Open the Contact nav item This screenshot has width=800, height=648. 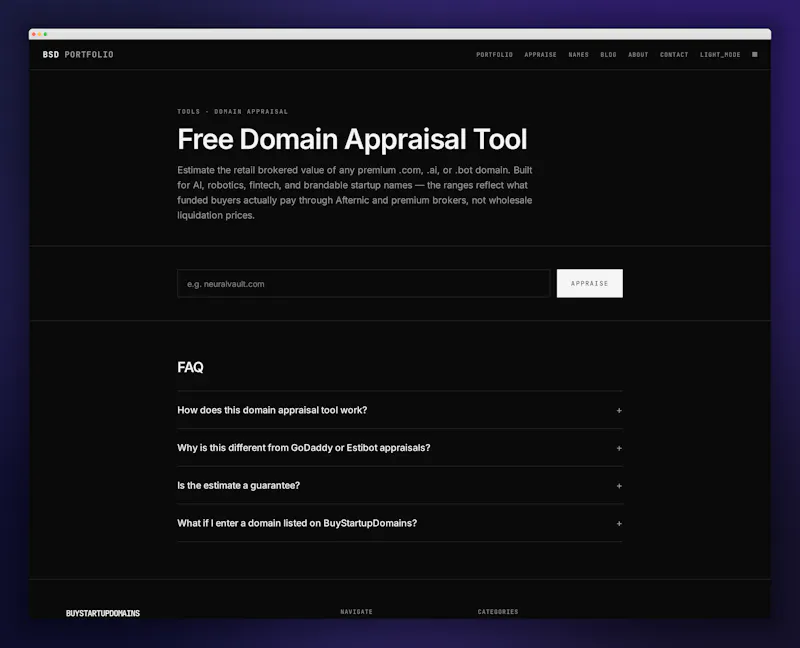point(674,55)
